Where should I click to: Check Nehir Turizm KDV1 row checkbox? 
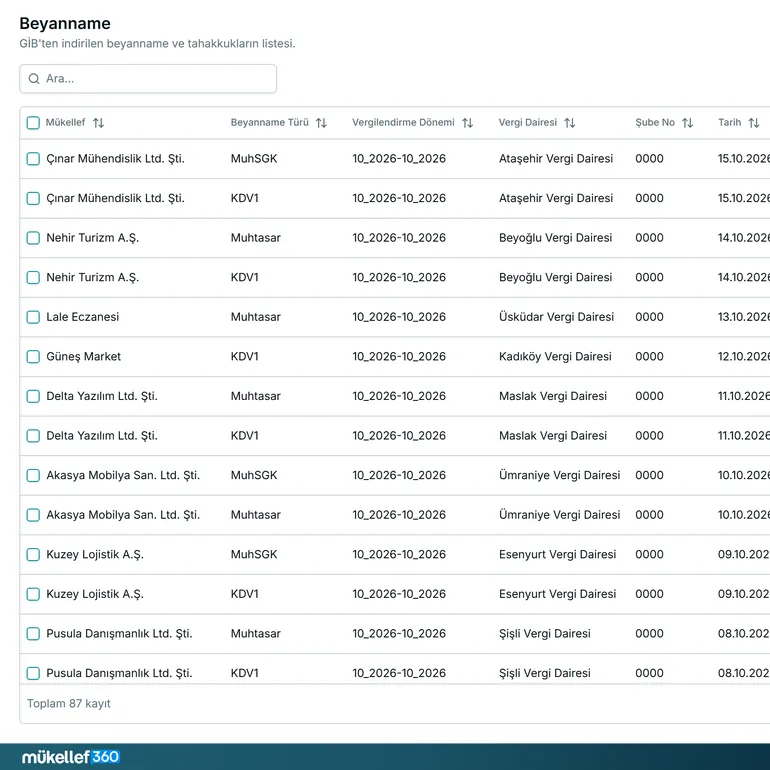click(x=33, y=277)
